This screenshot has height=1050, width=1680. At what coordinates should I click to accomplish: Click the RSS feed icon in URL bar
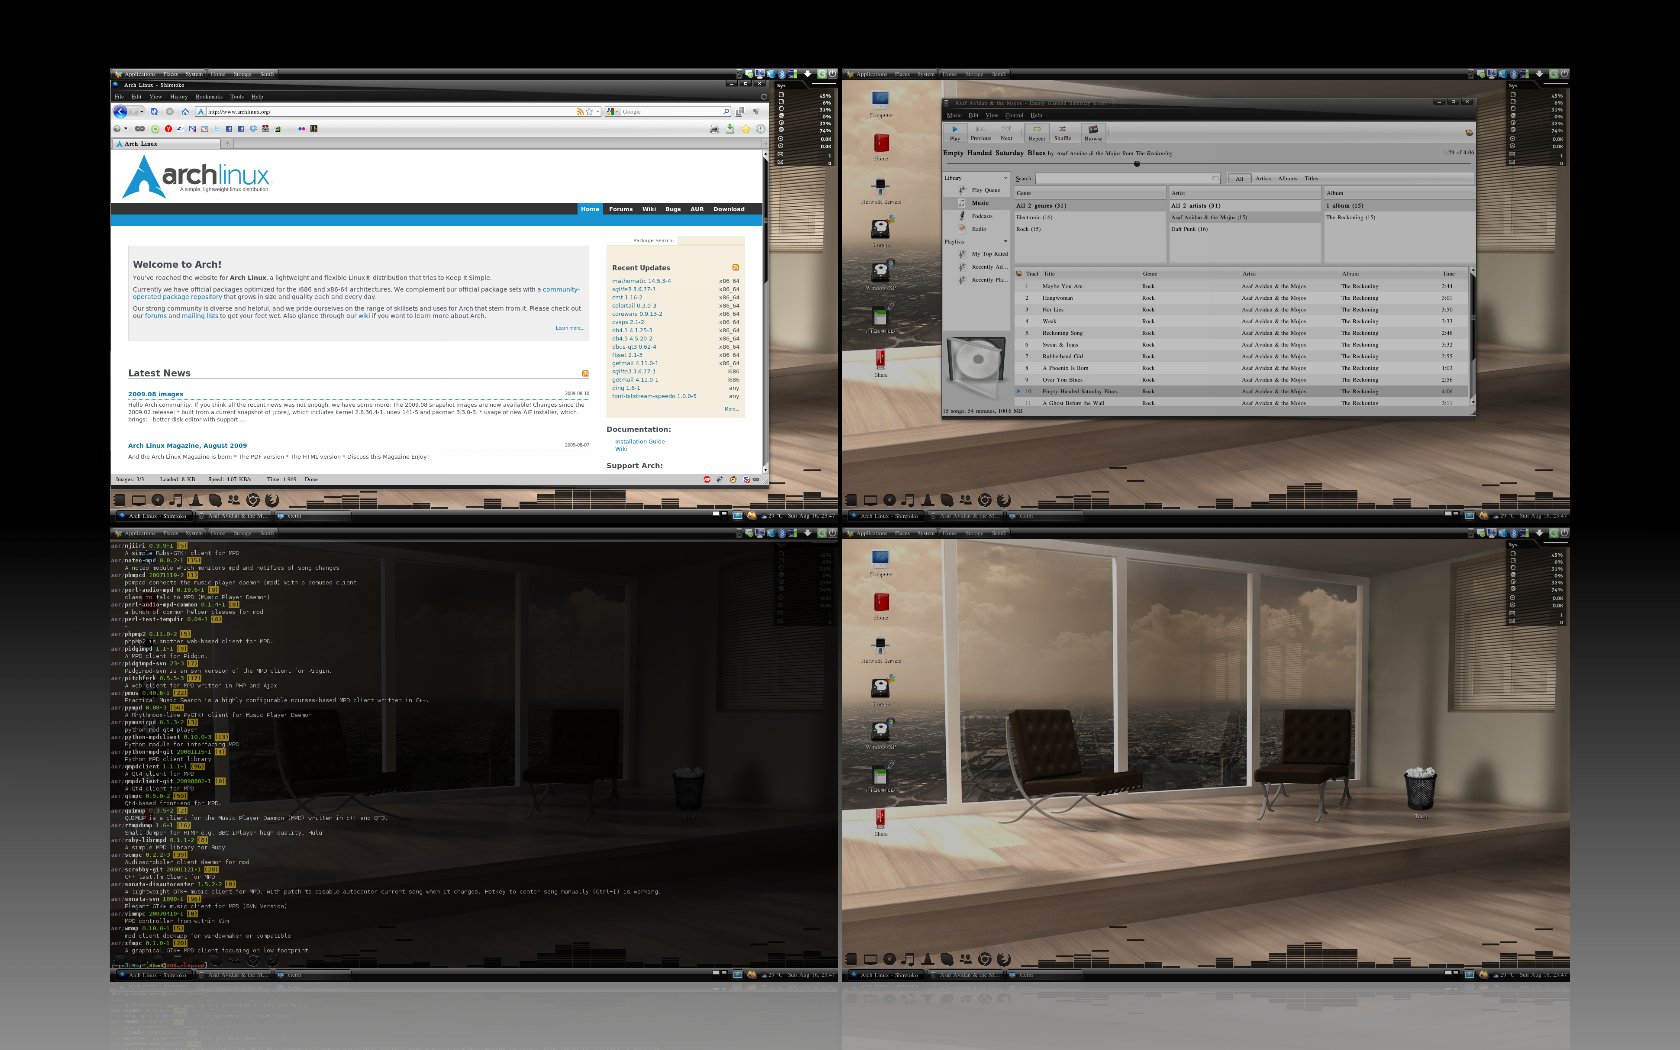point(580,112)
